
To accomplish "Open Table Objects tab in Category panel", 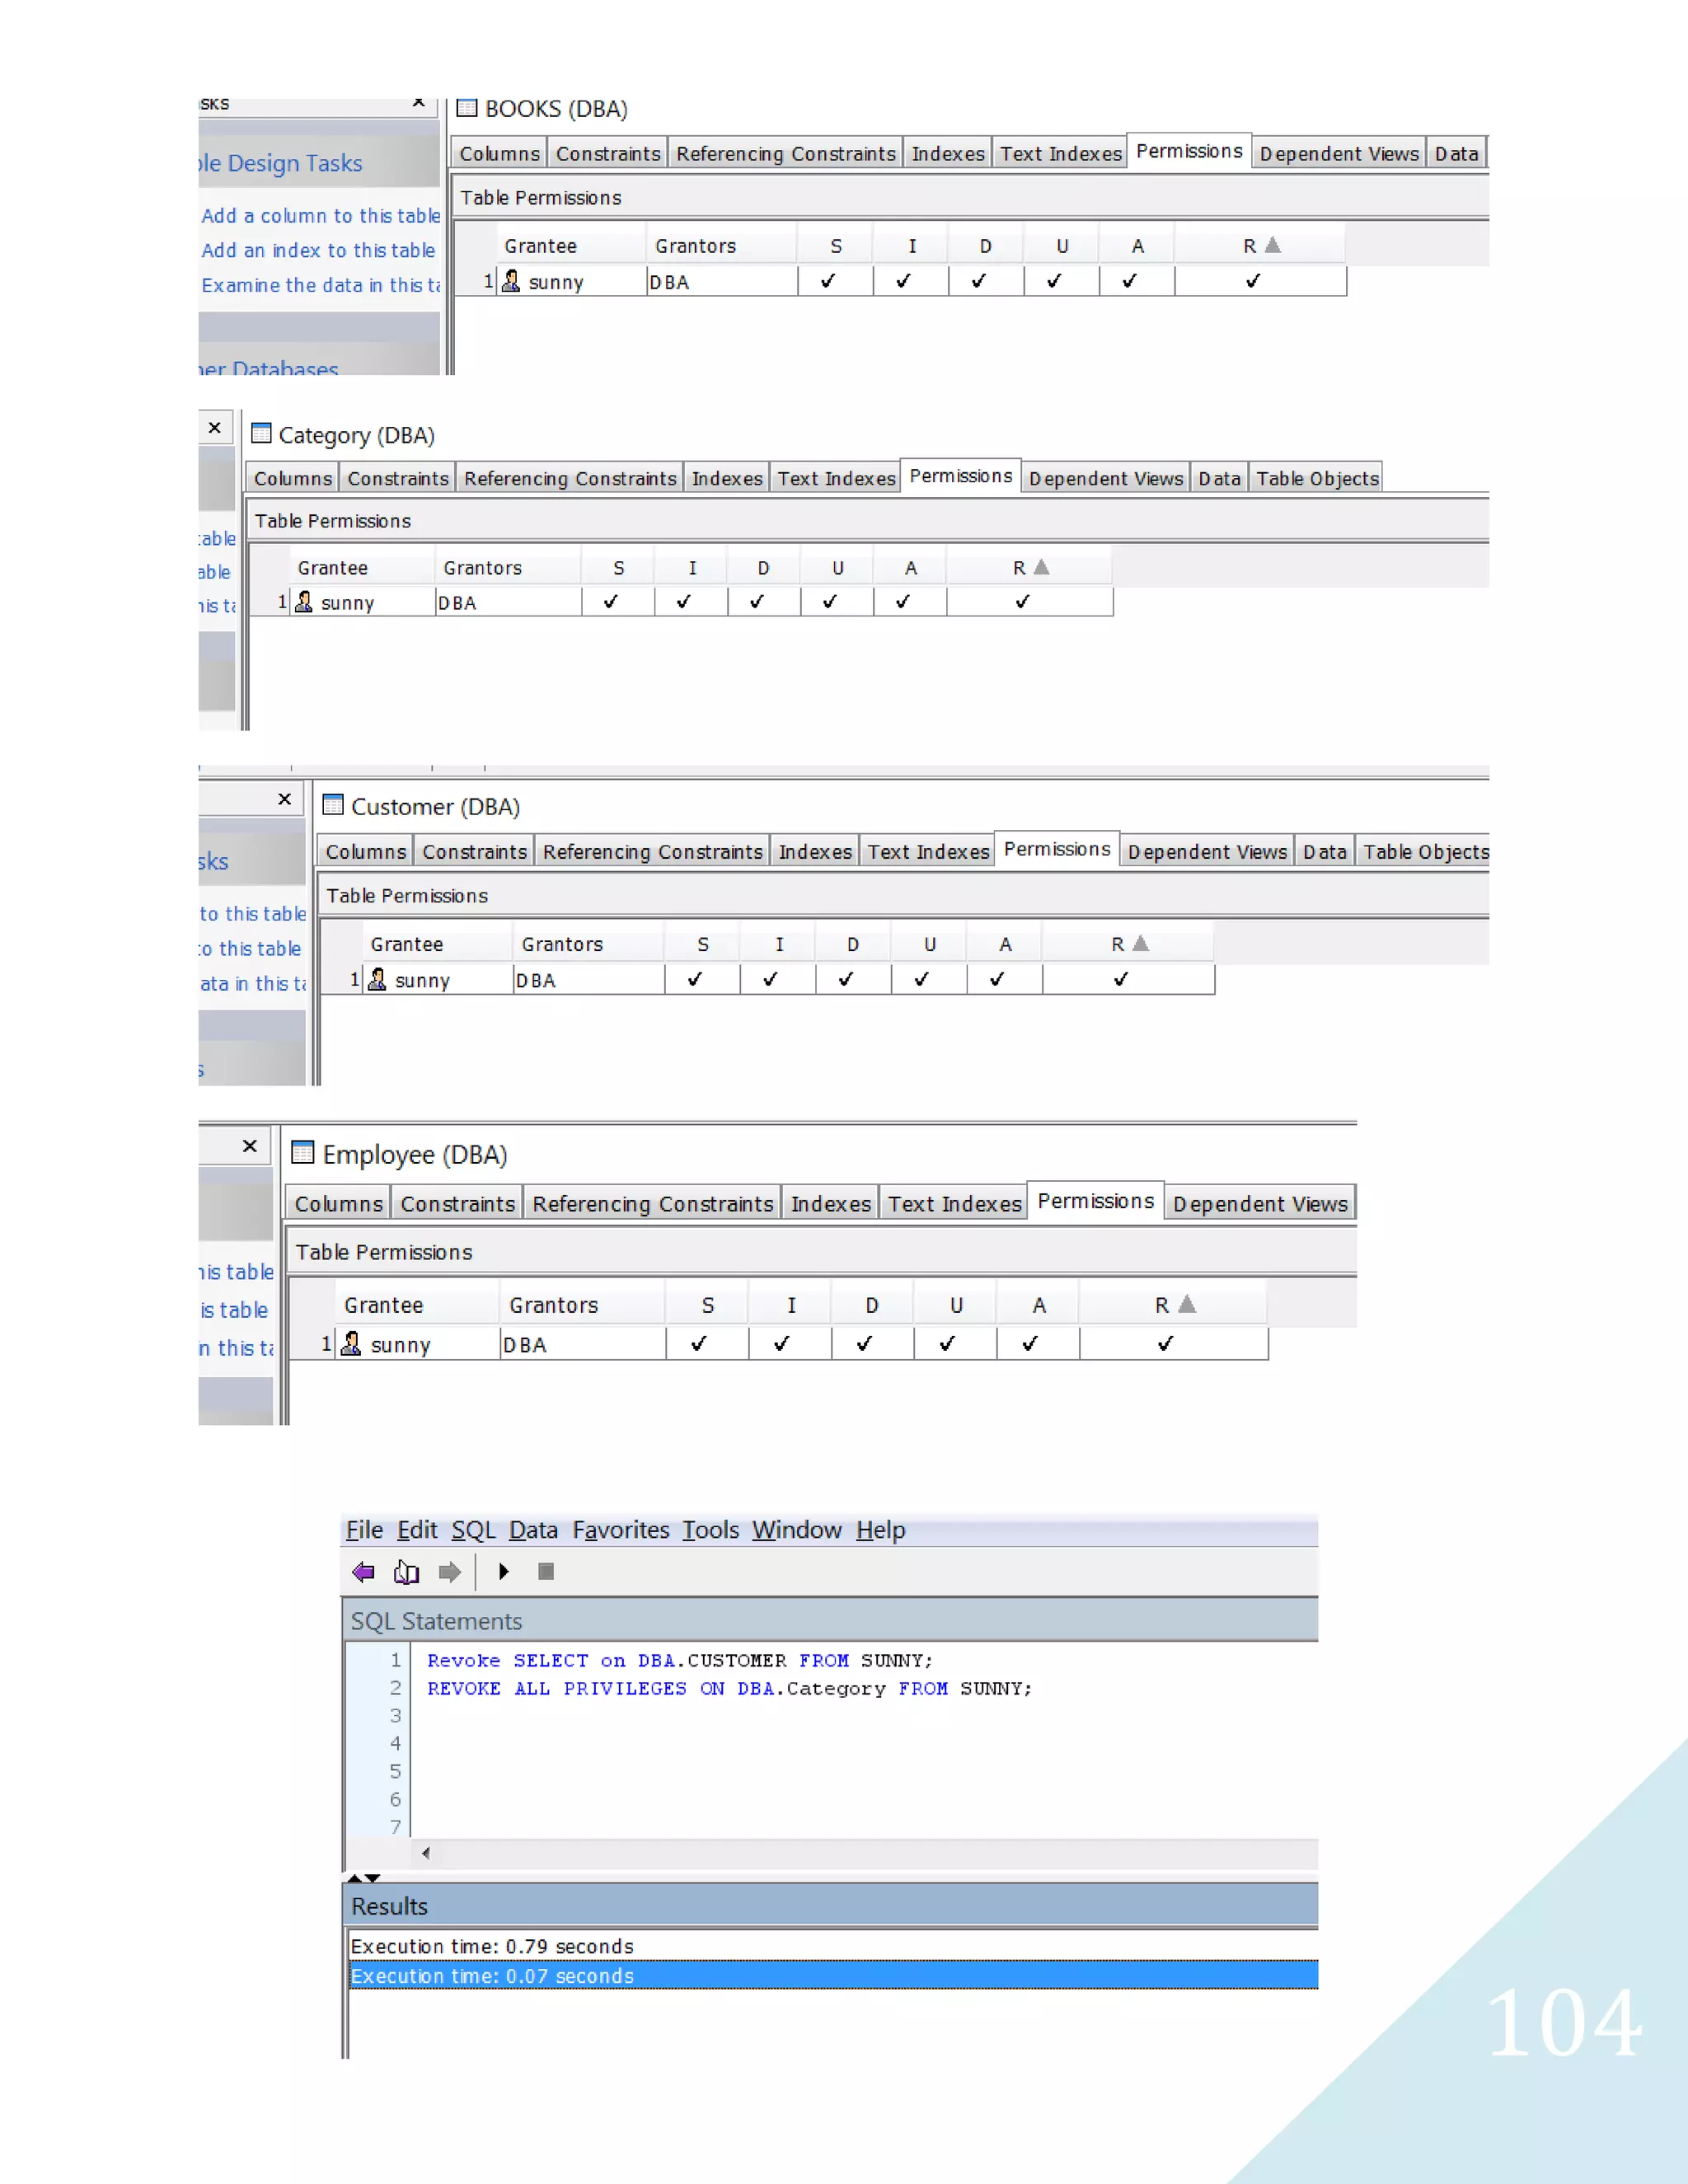I will [x=1317, y=478].
